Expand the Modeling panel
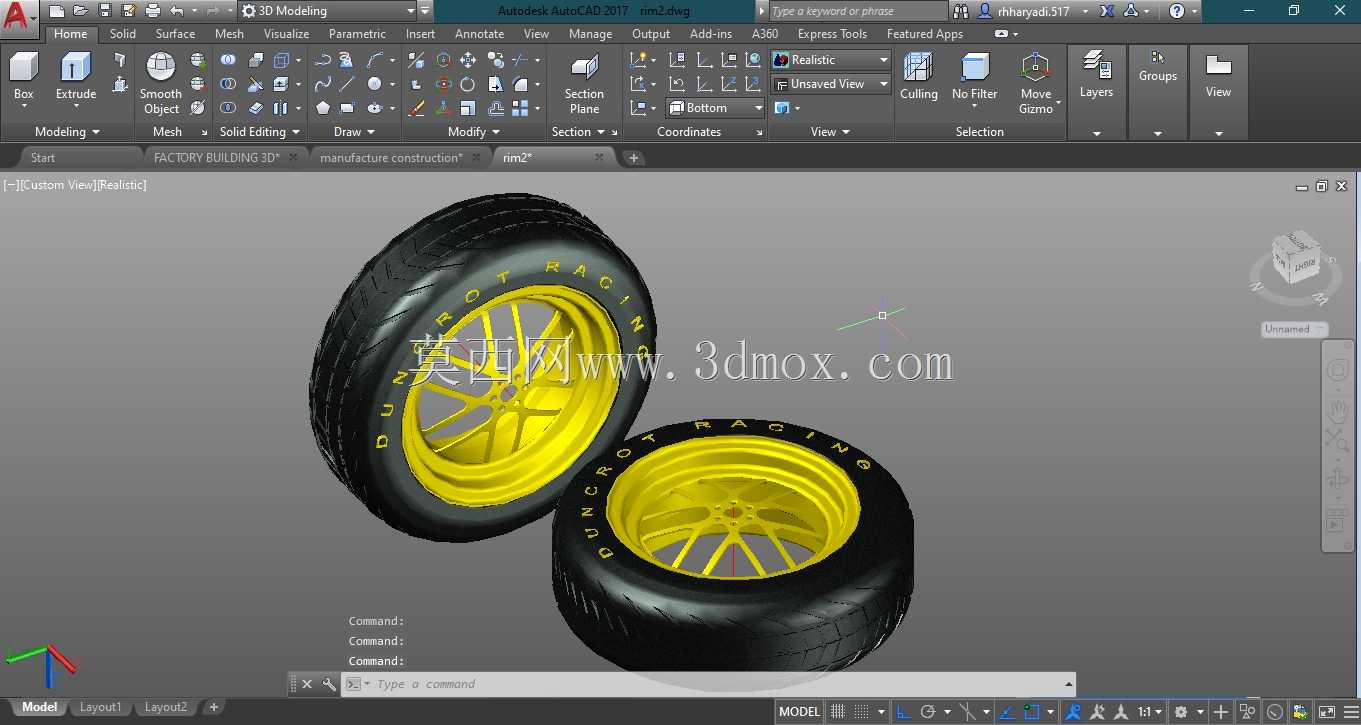Image resolution: width=1361 pixels, height=725 pixels. tap(67, 132)
